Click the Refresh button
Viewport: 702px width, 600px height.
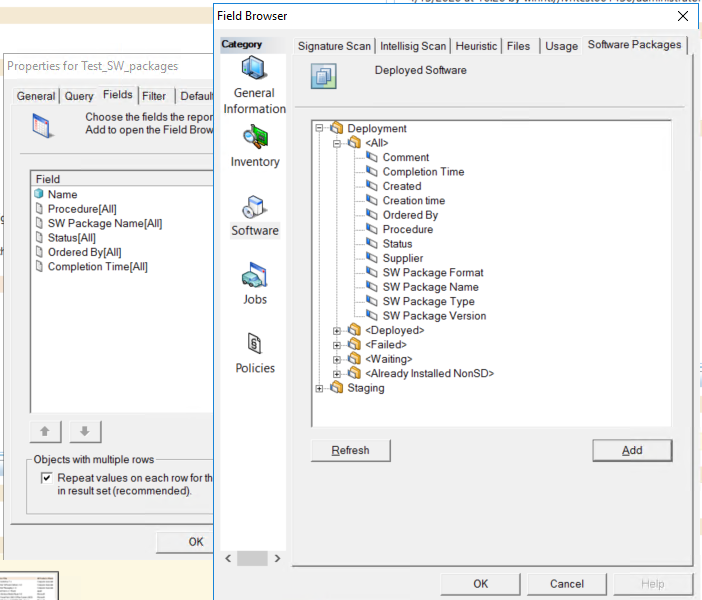pyautogui.click(x=351, y=450)
